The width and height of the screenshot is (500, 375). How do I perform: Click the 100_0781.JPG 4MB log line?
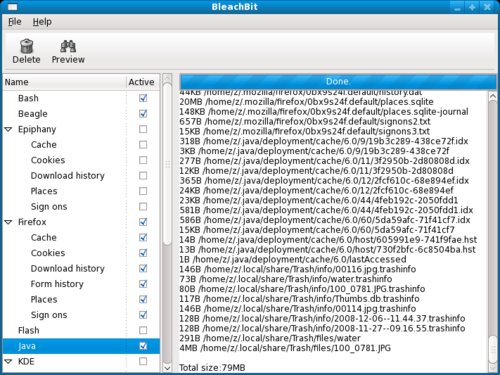[x=285, y=348]
